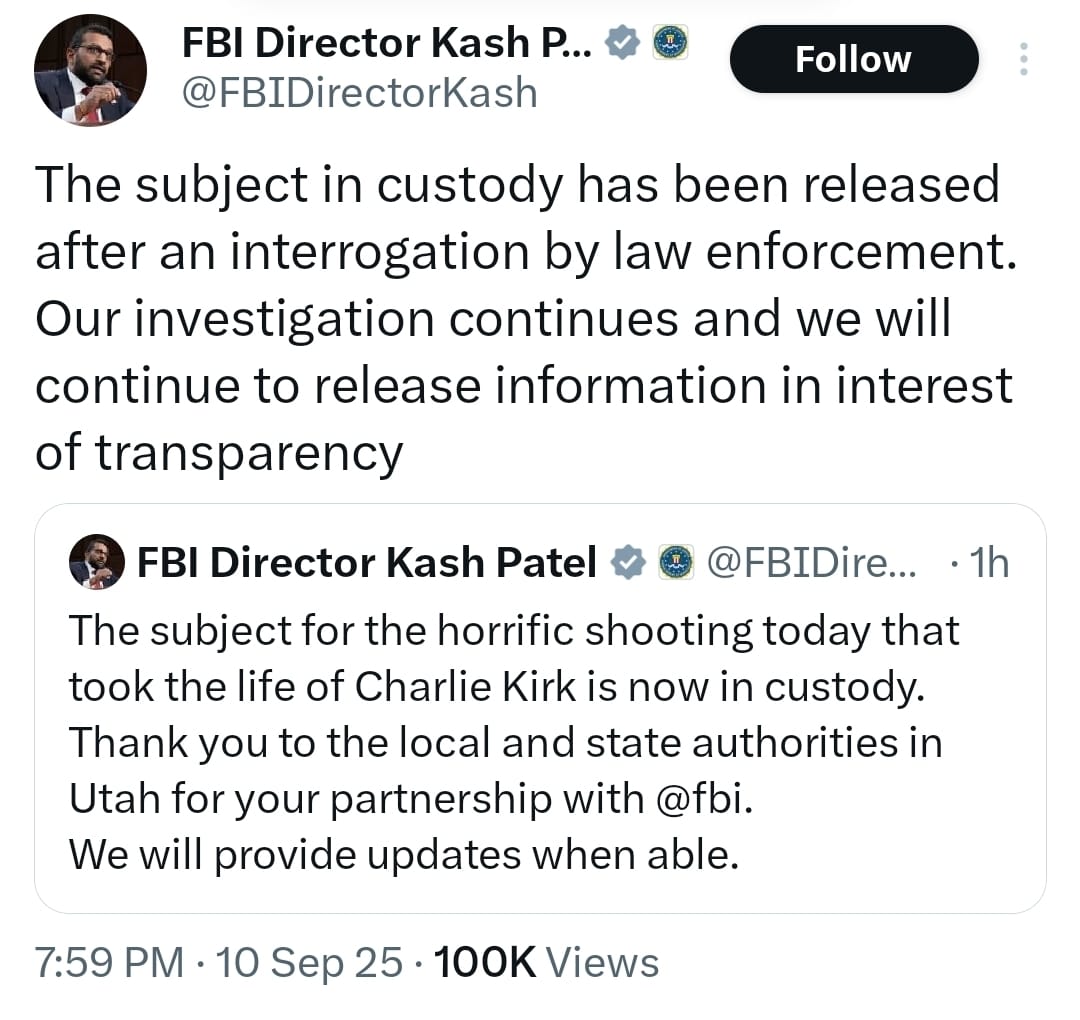Open the large profile avatar photo
Viewport: 1080px width, 1020px height.
pos(90,70)
